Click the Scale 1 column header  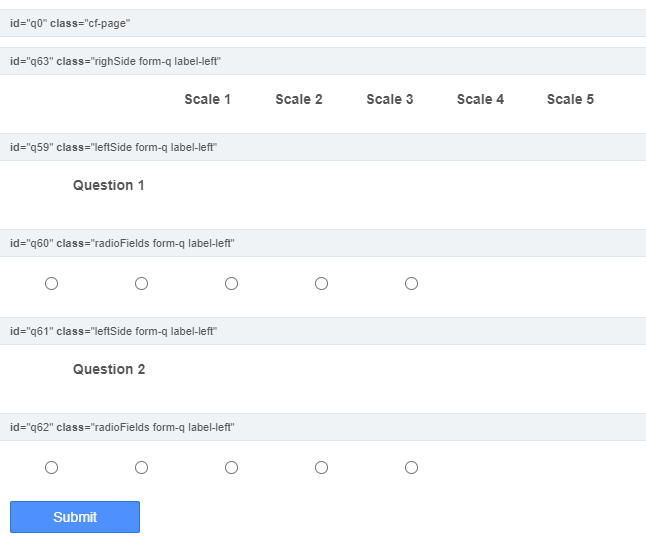(x=207, y=99)
